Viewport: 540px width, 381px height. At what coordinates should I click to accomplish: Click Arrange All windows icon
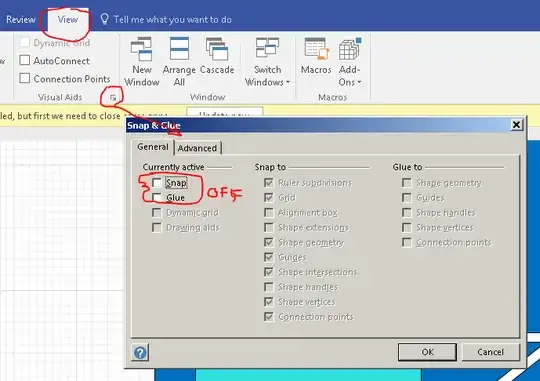click(179, 49)
